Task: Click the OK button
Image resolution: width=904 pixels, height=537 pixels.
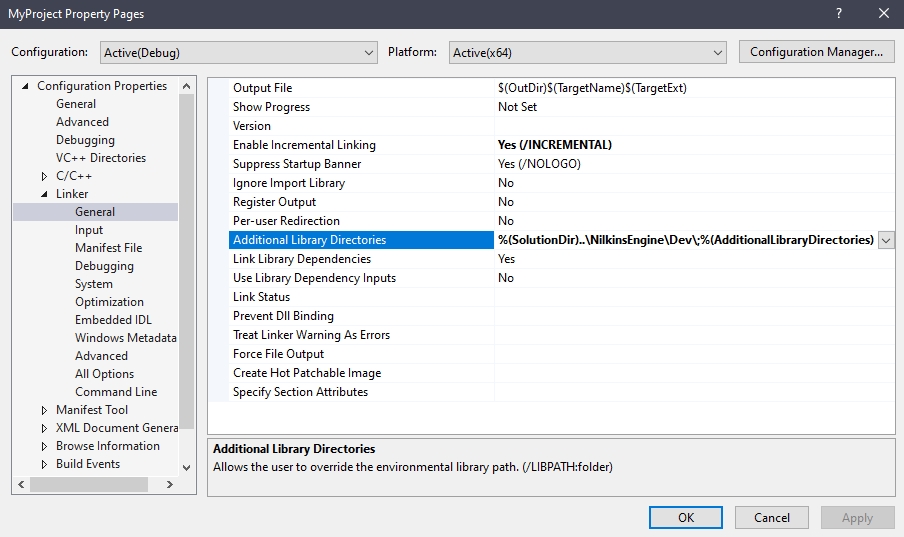Action: coord(685,517)
